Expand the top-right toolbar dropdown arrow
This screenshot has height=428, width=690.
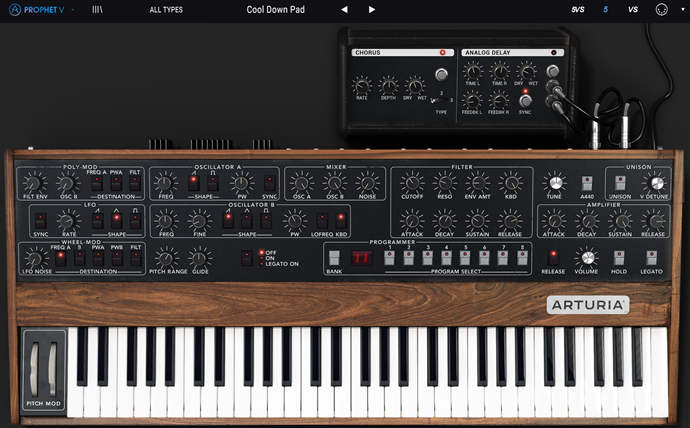click(x=683, y=10)
